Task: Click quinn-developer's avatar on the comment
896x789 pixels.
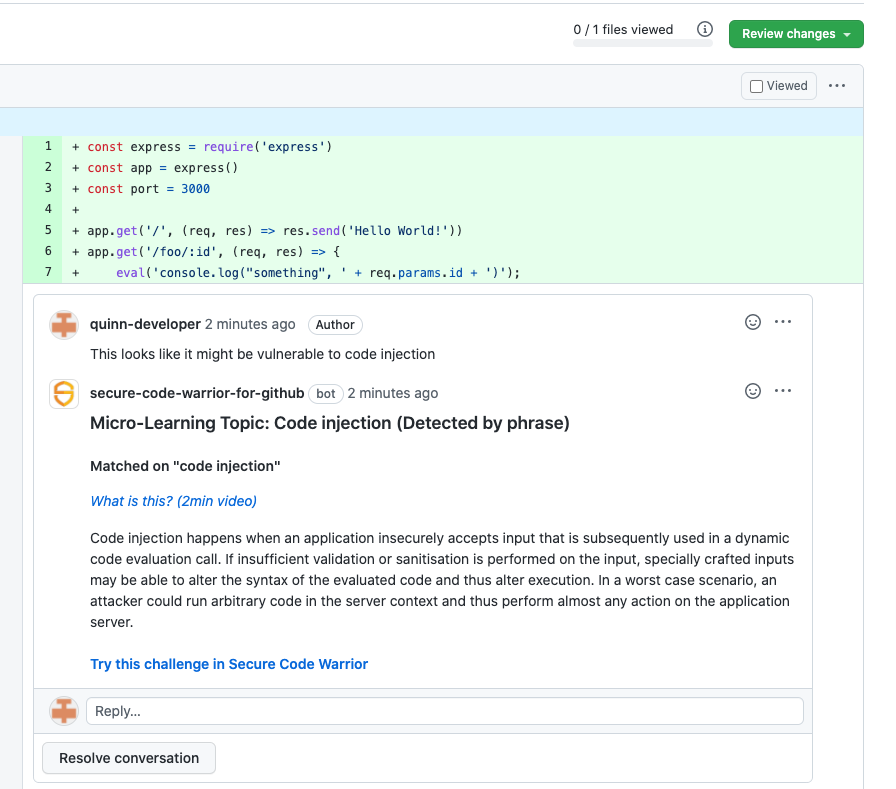Action: tap(64, 325)
